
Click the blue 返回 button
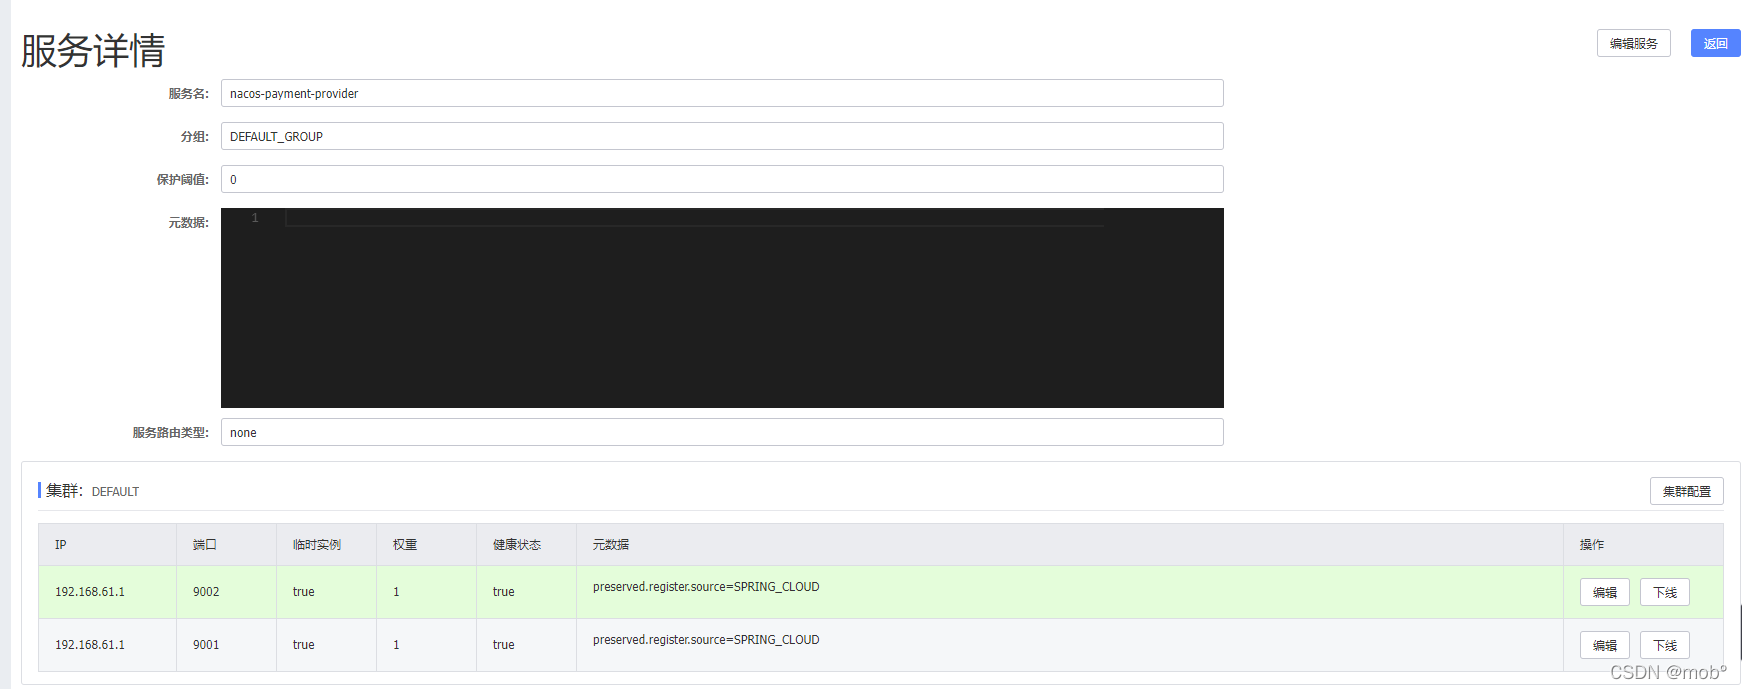(1715, 43)
